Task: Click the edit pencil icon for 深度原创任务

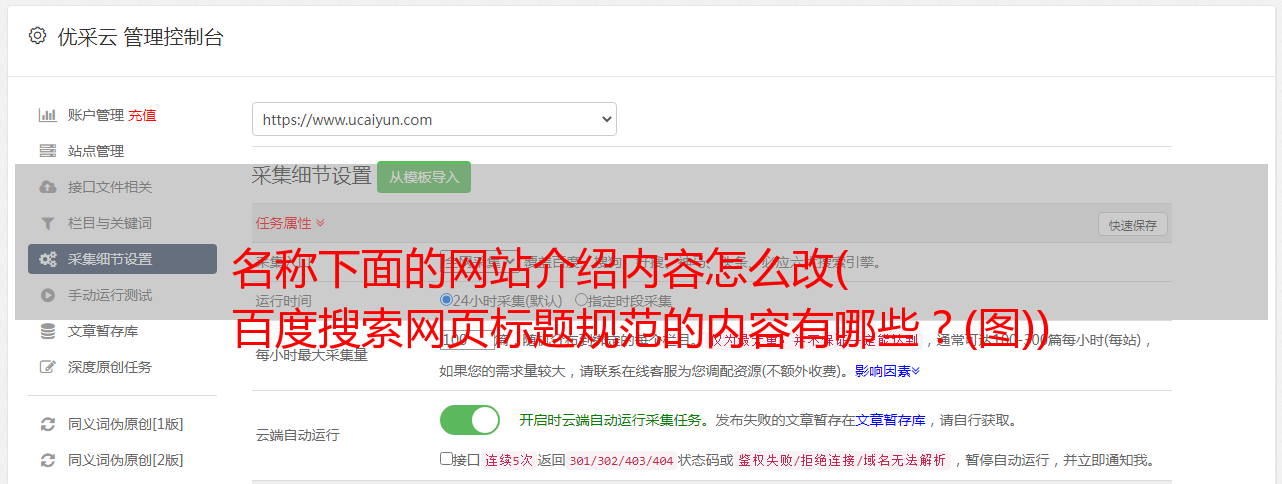Action: (x=47, y=367)
